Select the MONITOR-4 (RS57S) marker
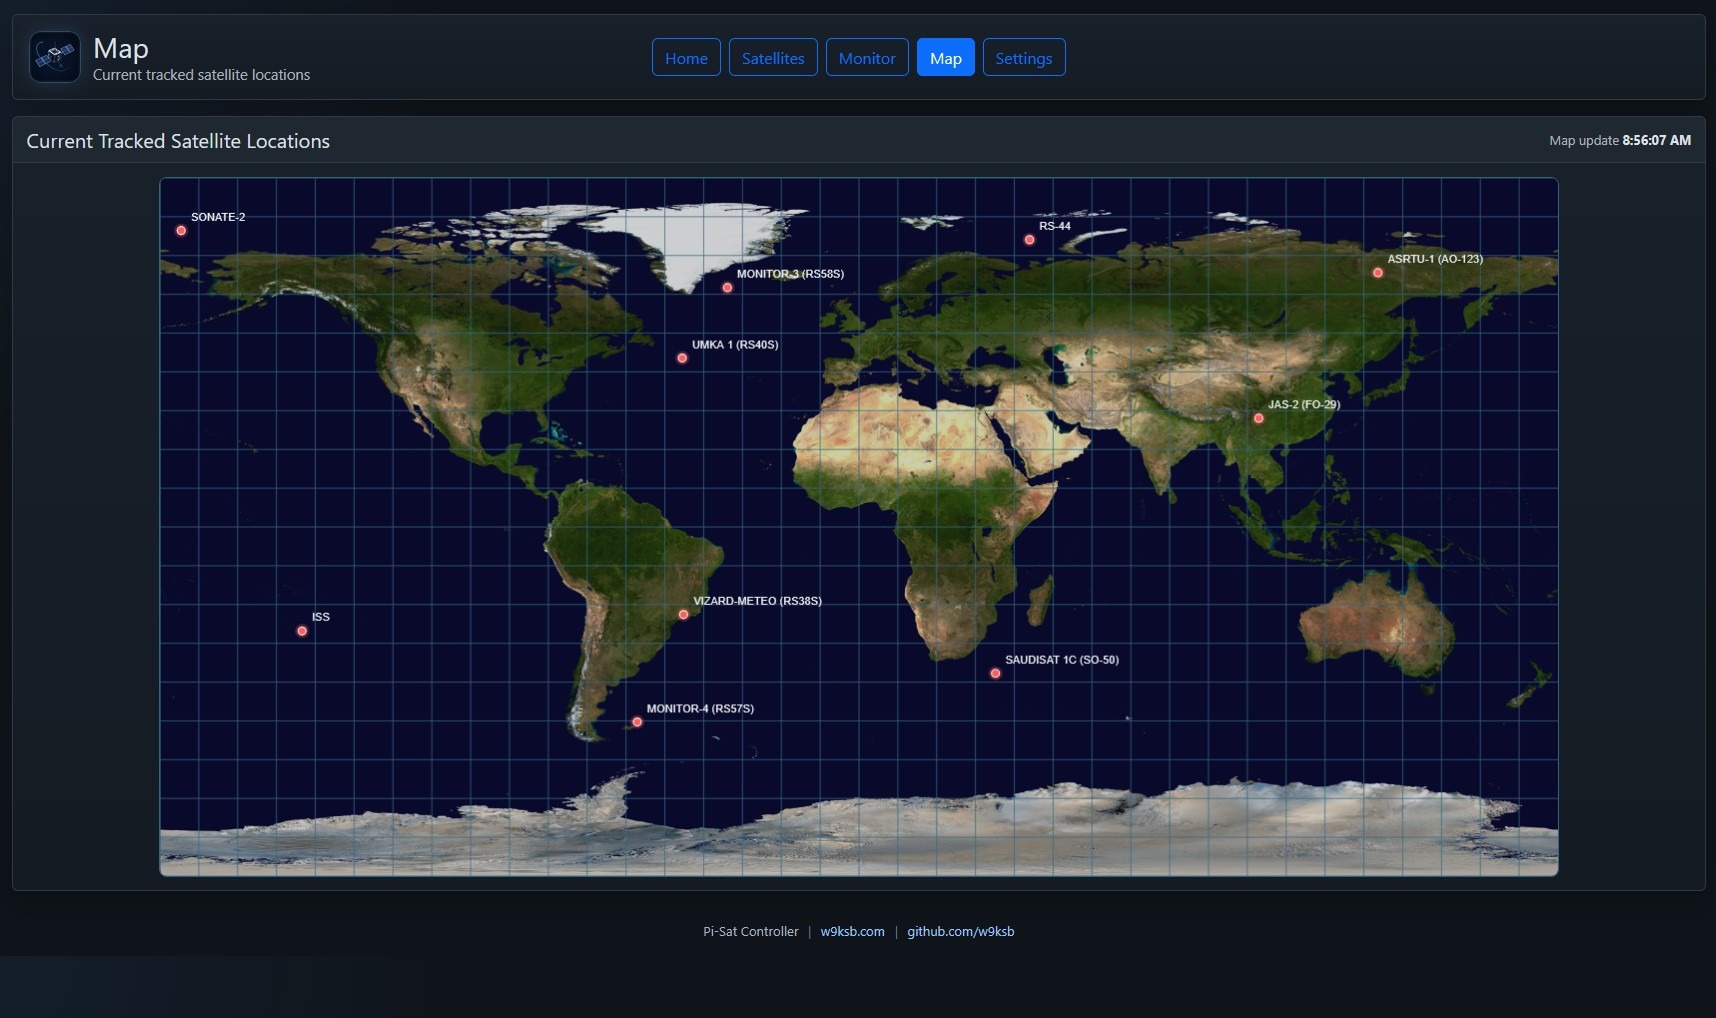Screen dimensions: 1716x1018 point(637,722)
